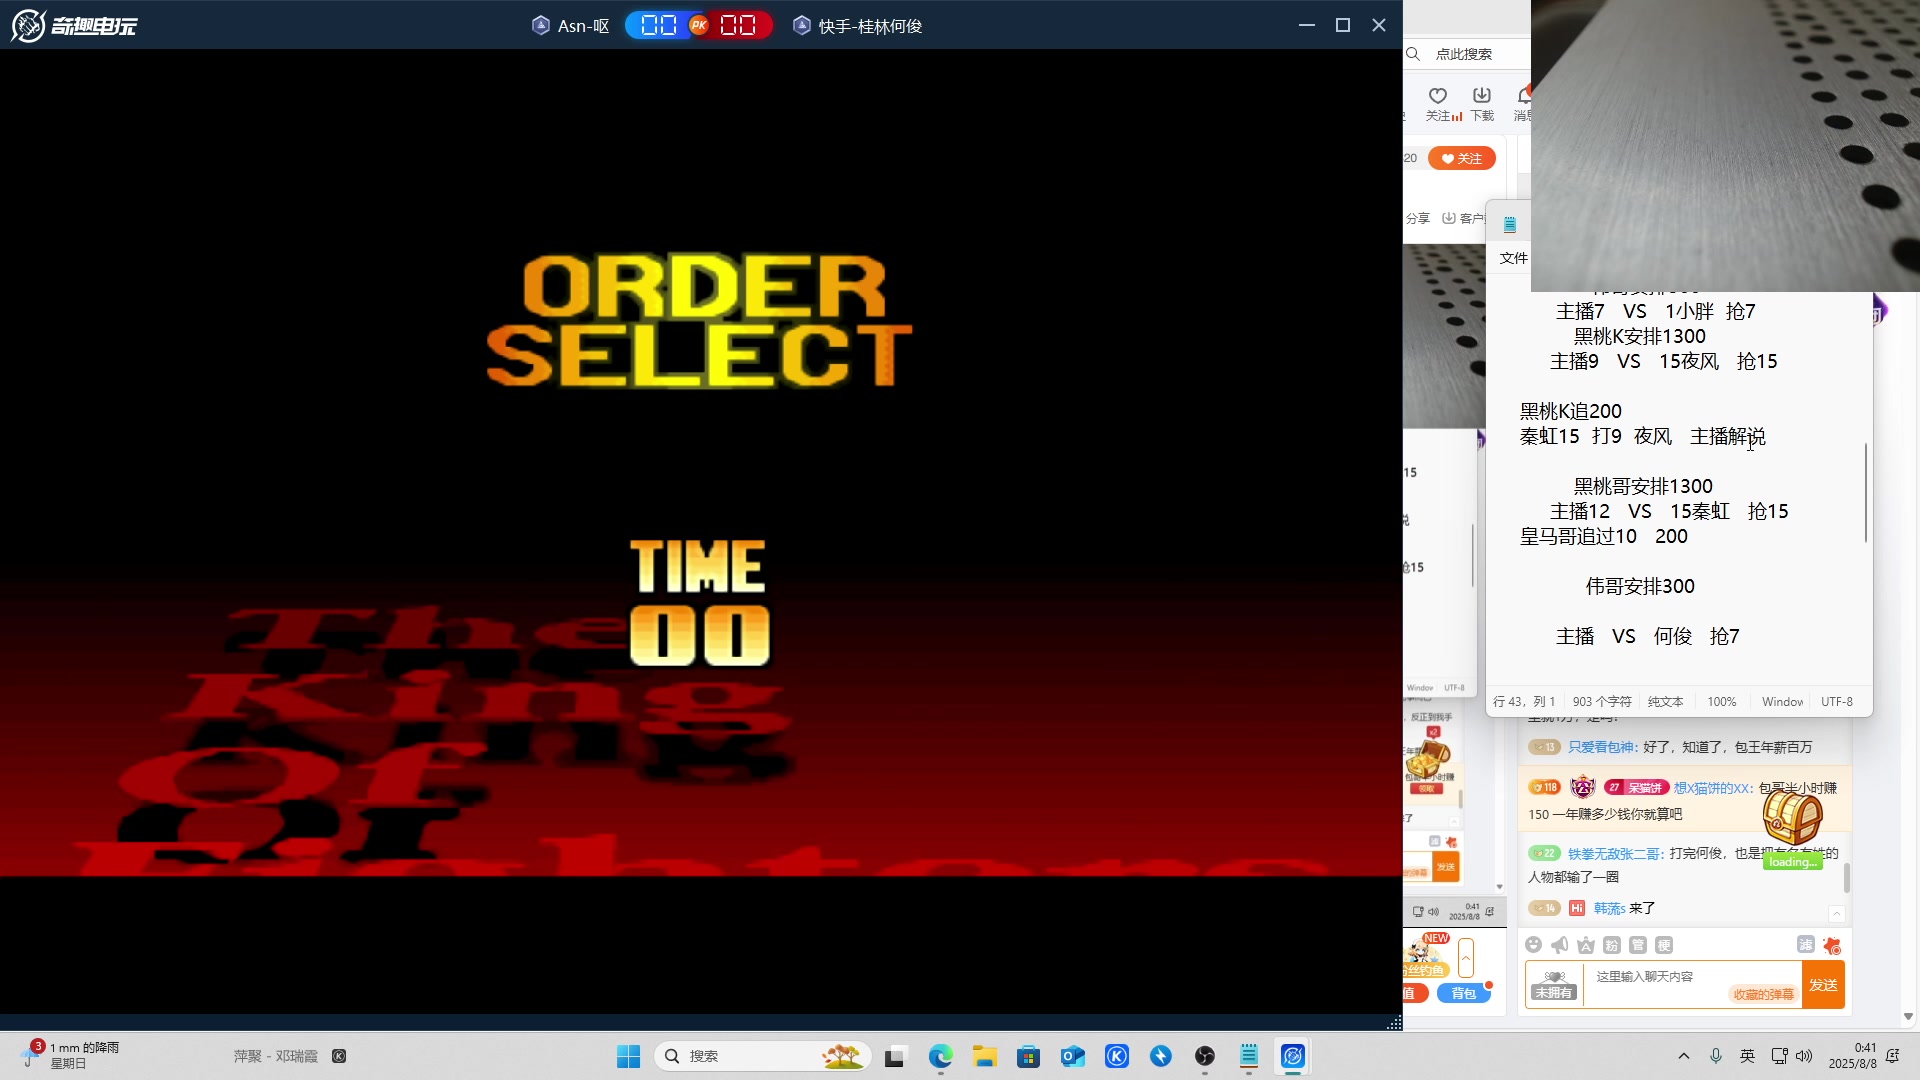Open the 背包 backpack button
This screenshot has height=1080, width=1920.
point(1464,993)
